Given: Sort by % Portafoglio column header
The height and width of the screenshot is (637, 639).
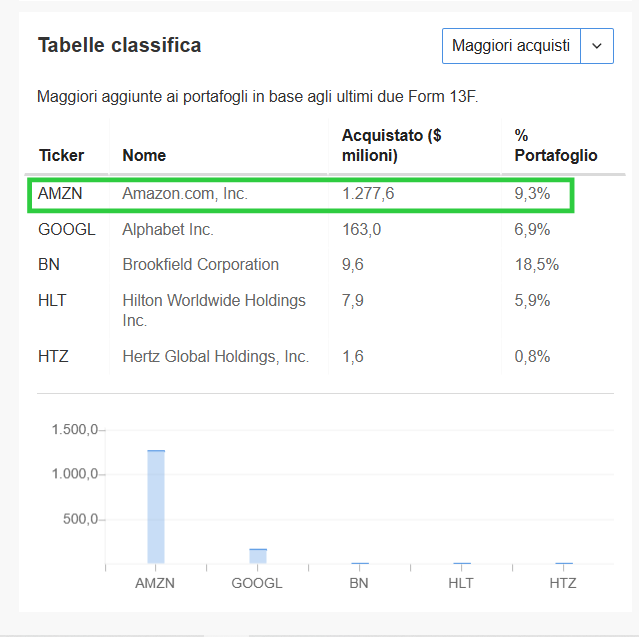Looking at the screenshot, I should [556, 145].
